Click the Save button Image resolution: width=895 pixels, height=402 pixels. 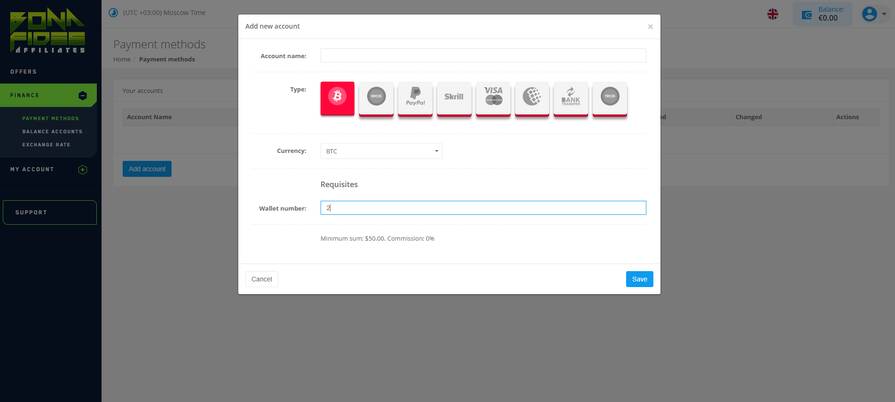pos(639,279)
